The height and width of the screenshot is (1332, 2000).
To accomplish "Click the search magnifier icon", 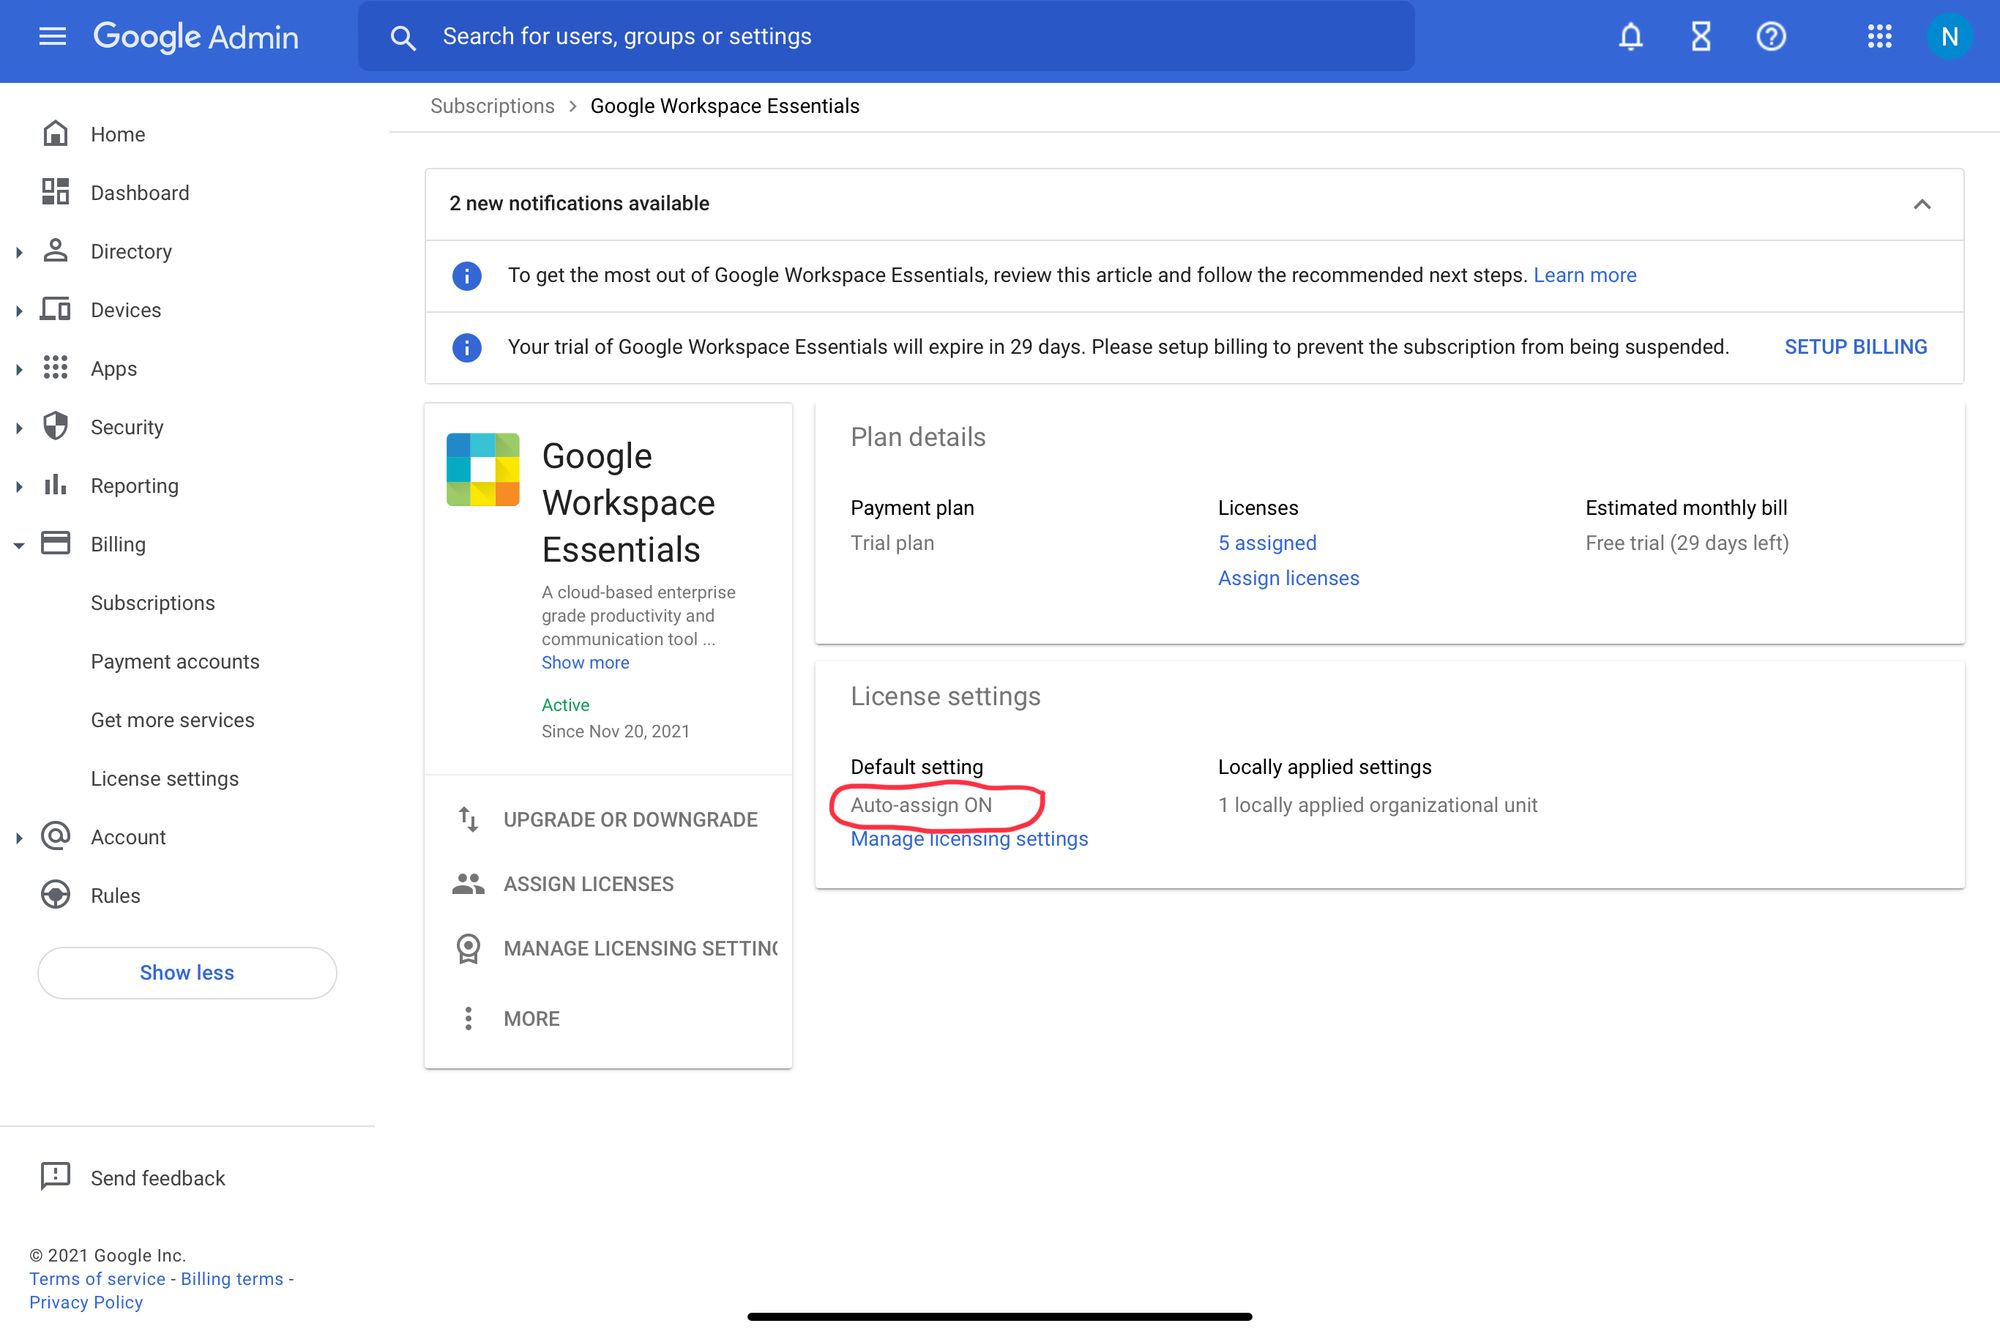I will pos(403,38).
